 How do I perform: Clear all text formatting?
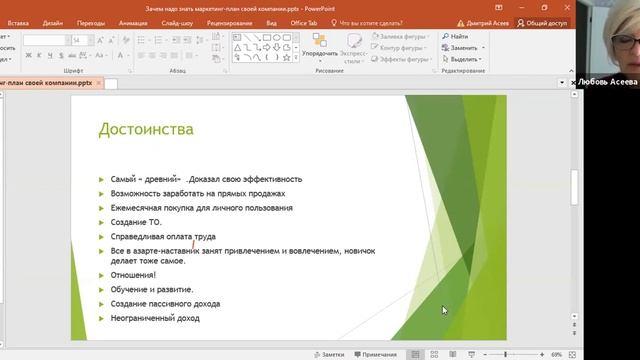(126, 40)
